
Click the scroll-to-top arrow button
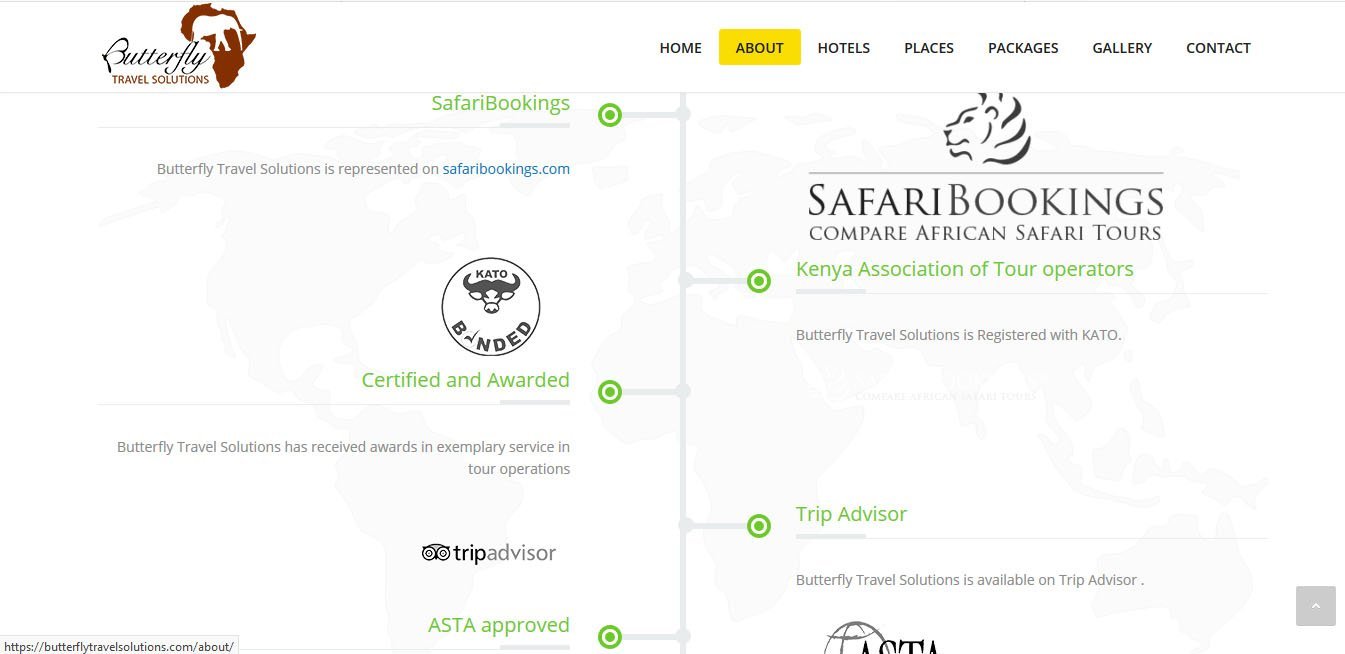(1316, 606)
